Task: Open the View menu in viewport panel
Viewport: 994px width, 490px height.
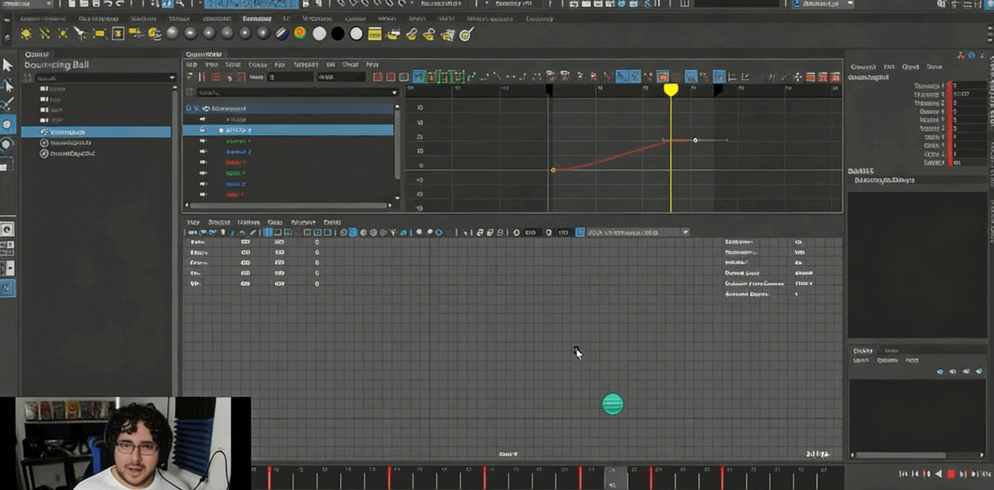Action: (x=193, y=222)
